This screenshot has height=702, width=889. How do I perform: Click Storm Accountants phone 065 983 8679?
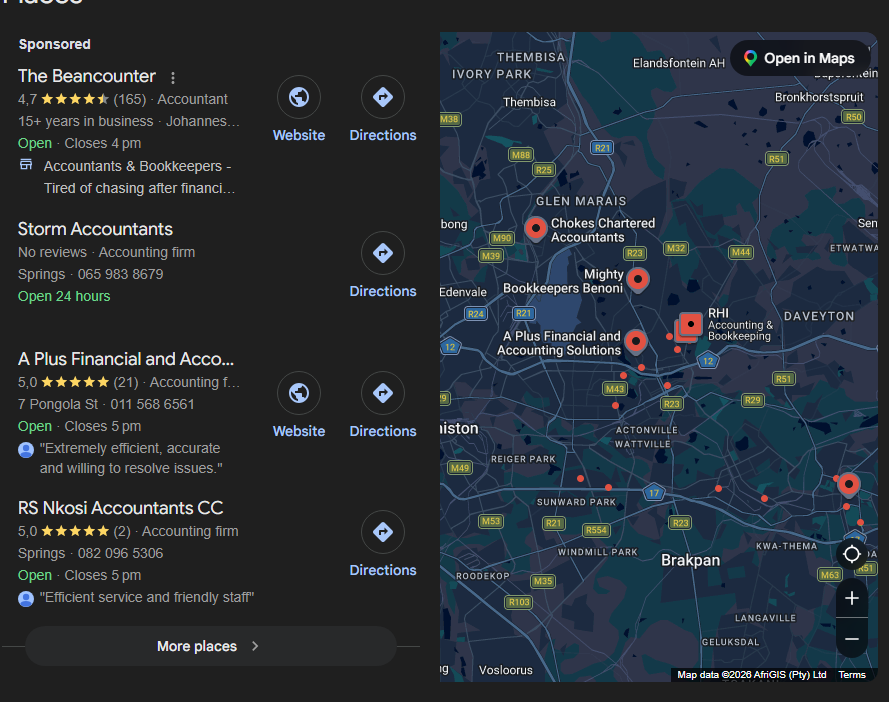(x=120, y=274)
